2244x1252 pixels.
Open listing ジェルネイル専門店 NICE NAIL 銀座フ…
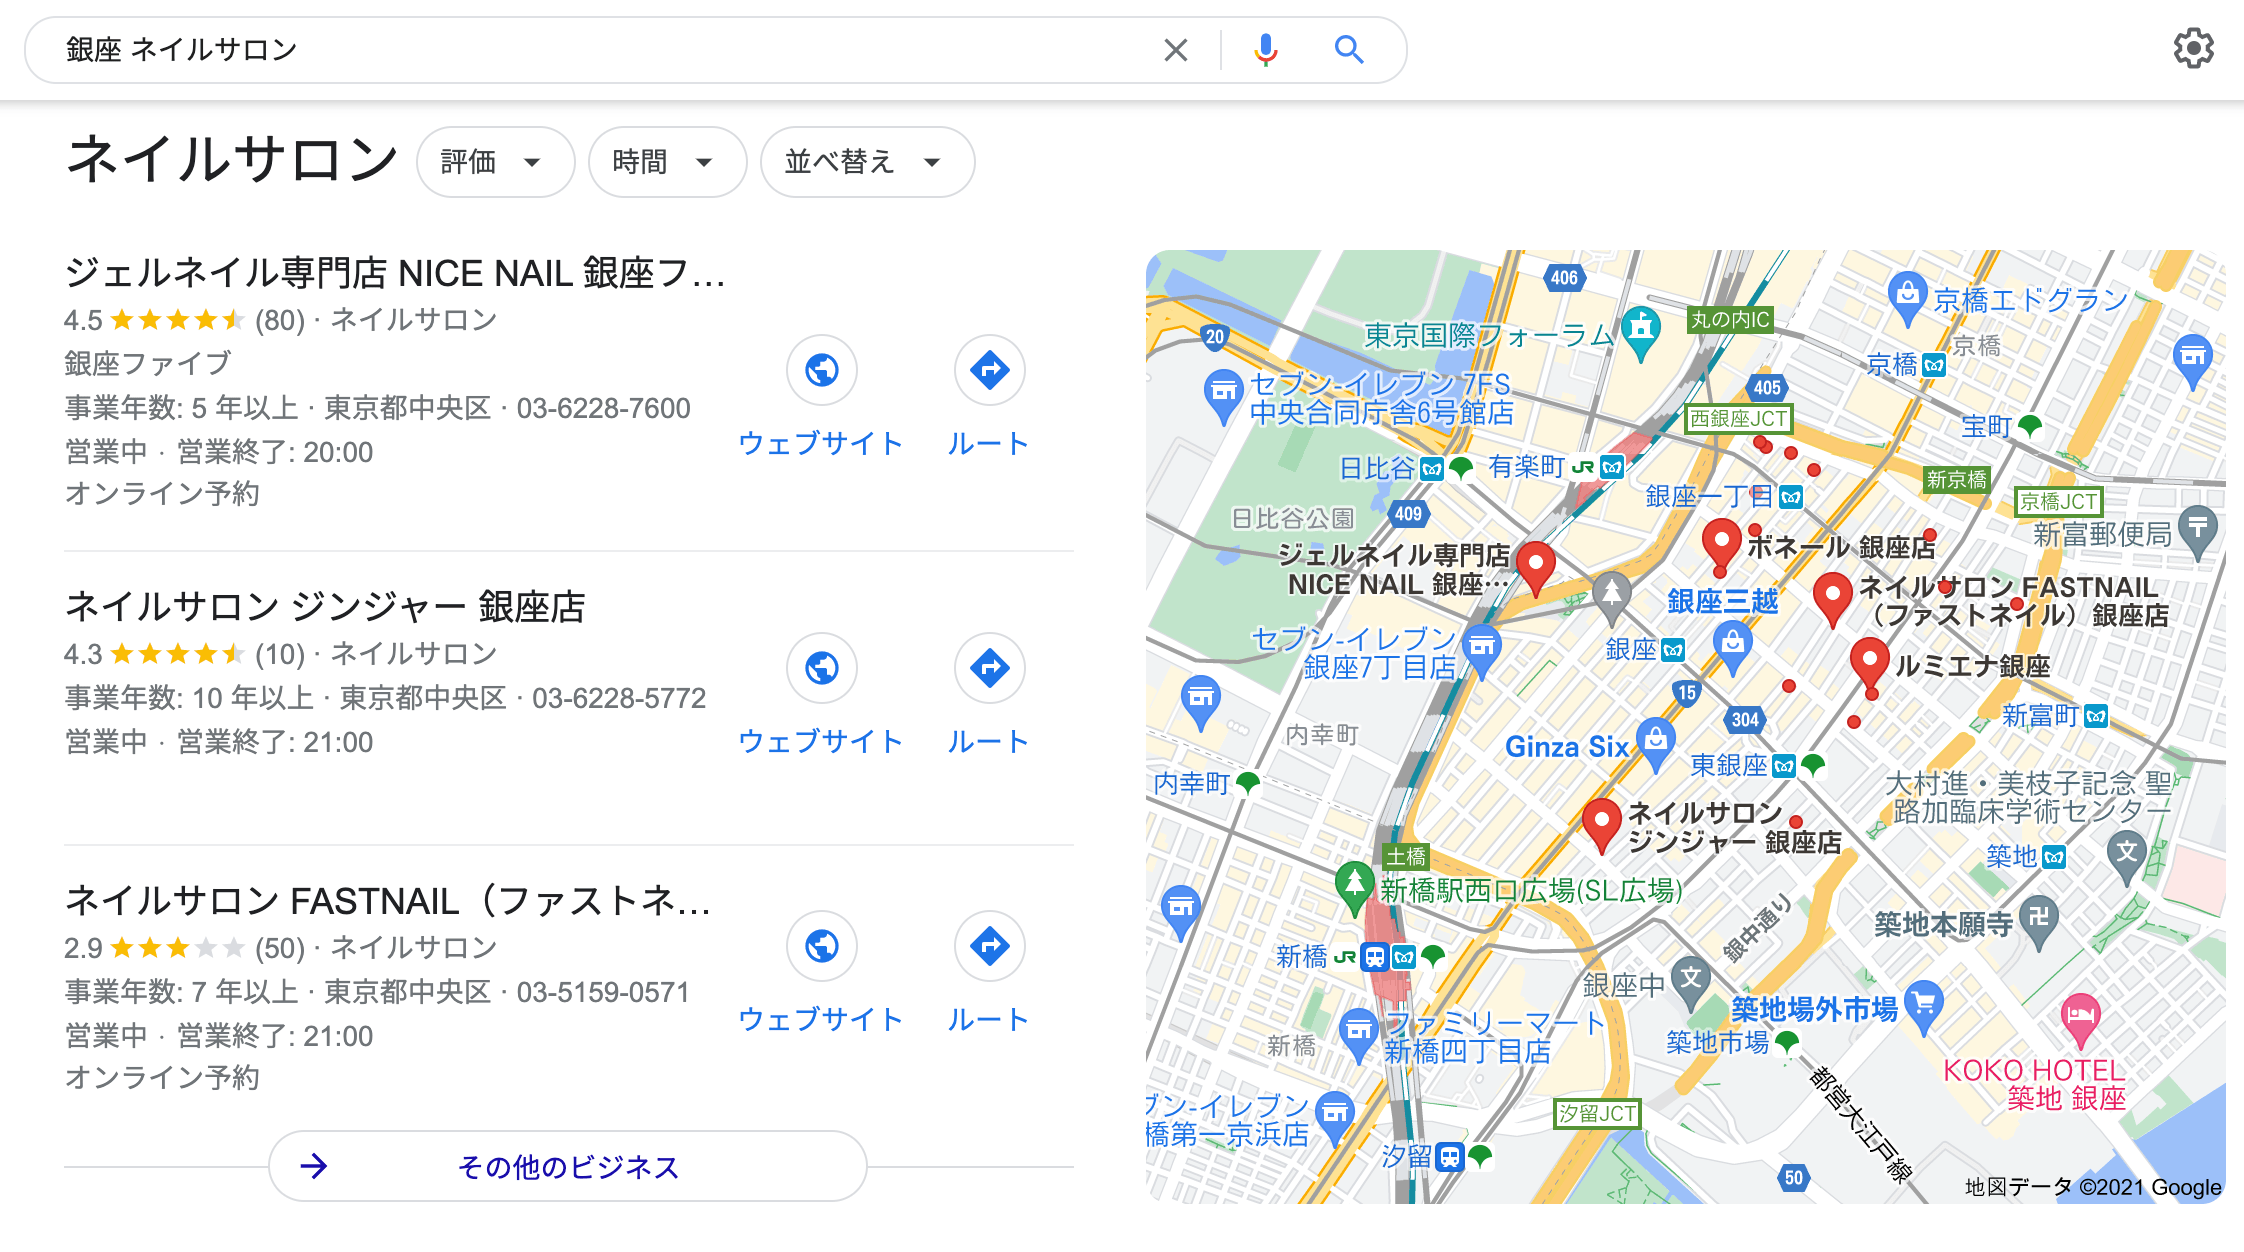(395, 273)
